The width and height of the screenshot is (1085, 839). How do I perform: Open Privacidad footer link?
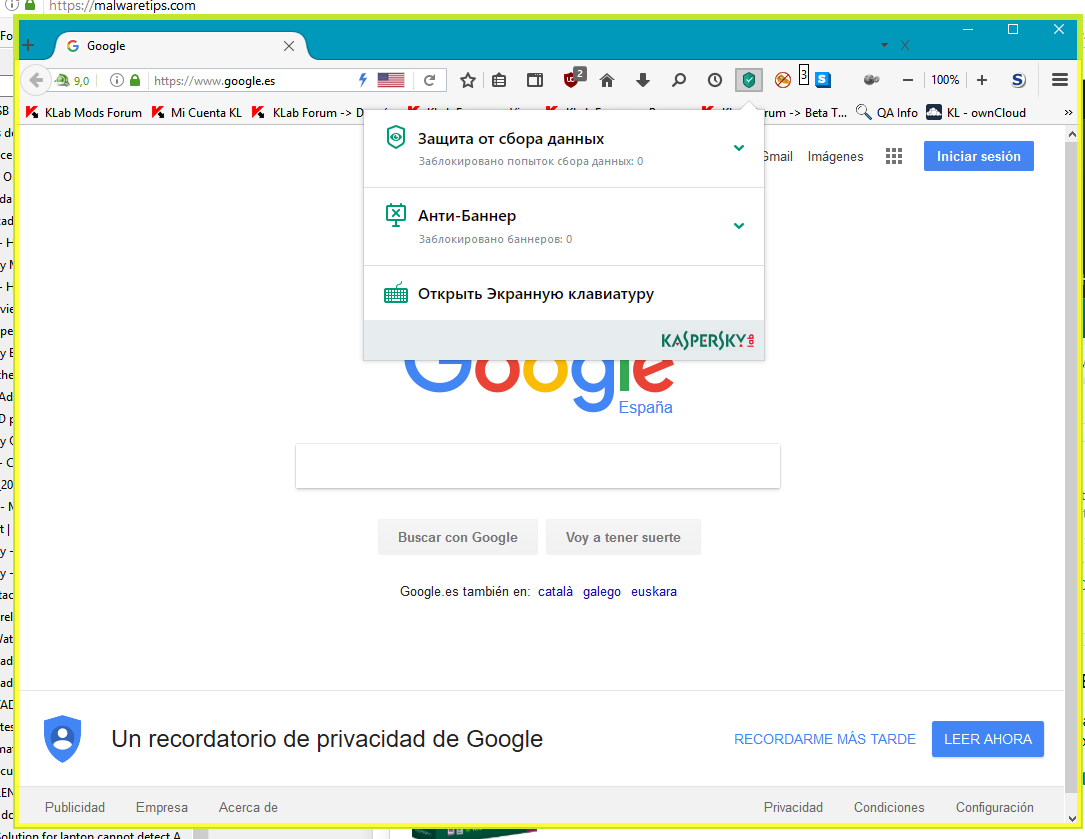click(x=793, y=807)
